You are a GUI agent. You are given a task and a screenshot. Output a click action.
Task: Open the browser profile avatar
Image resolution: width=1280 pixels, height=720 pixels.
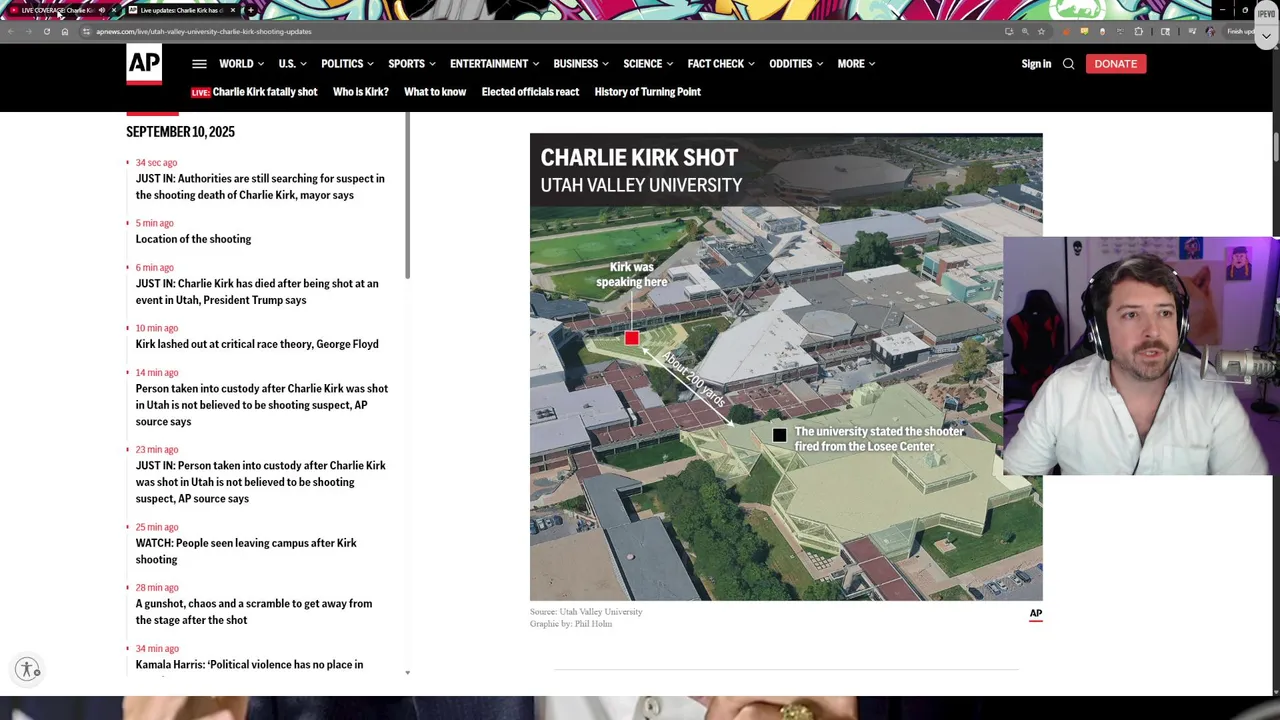point(1210,31)
